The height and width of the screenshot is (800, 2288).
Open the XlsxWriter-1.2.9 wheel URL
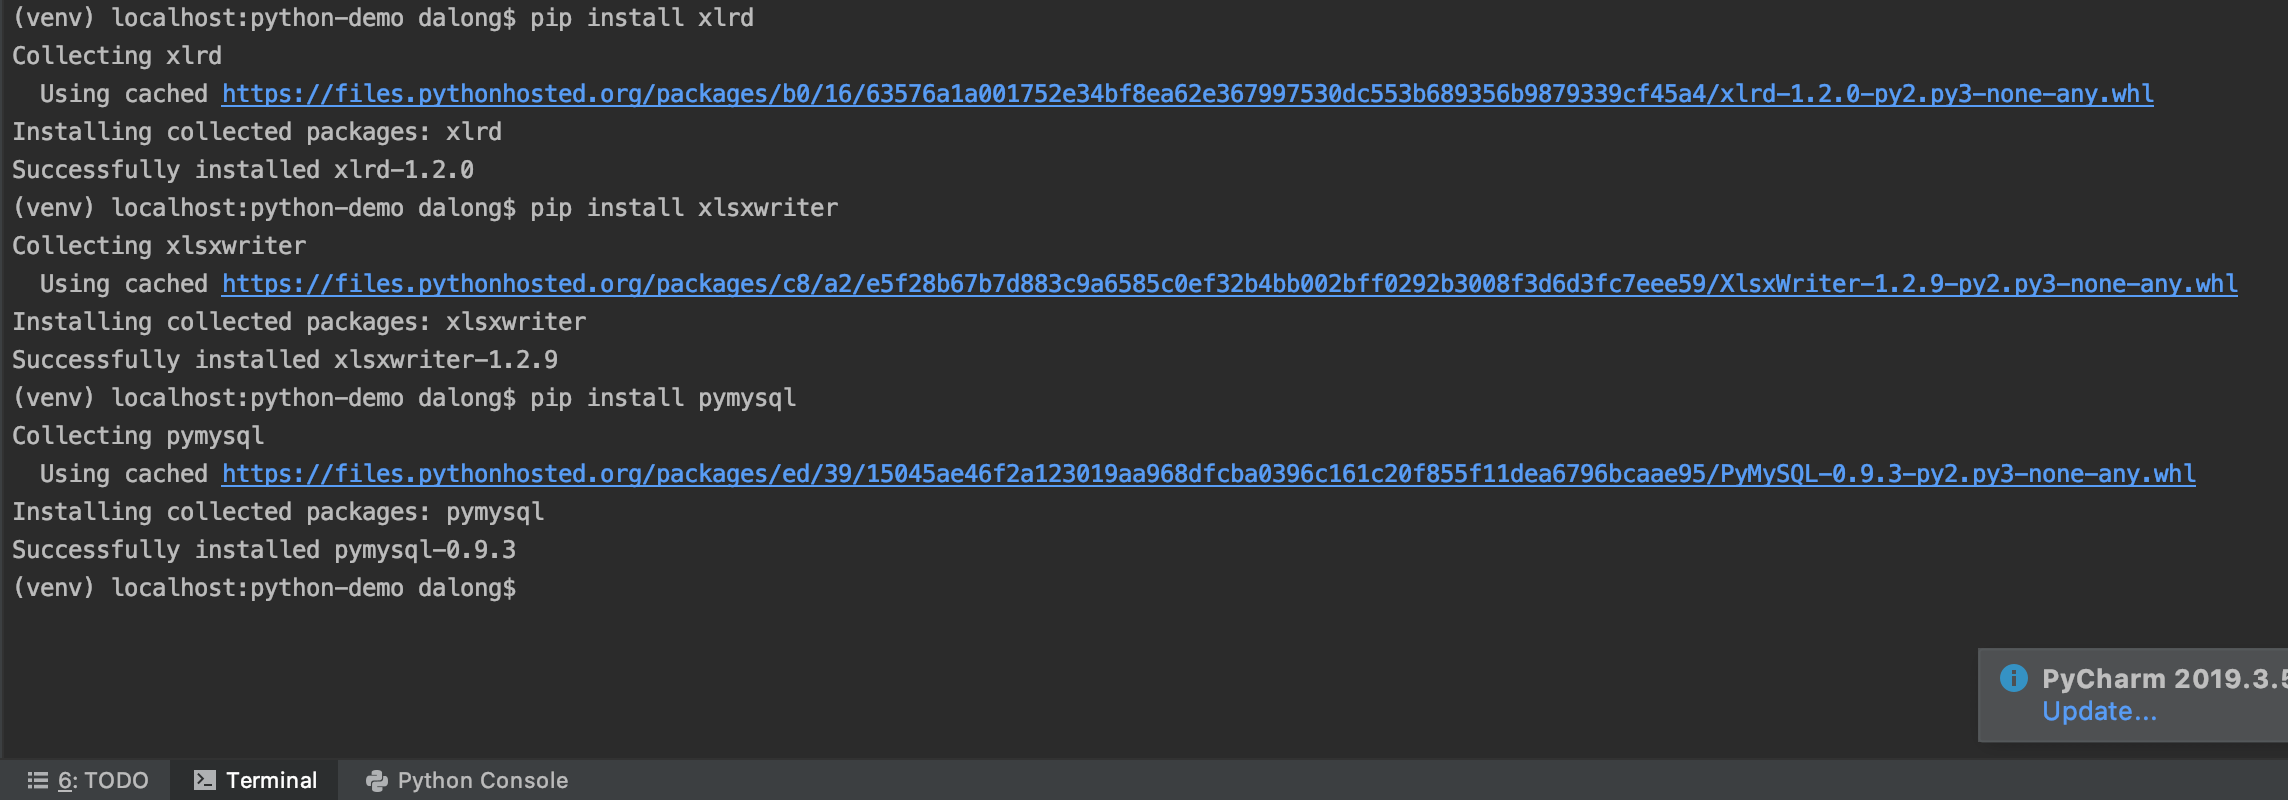pyautogui.click(x=1229, y=284)
